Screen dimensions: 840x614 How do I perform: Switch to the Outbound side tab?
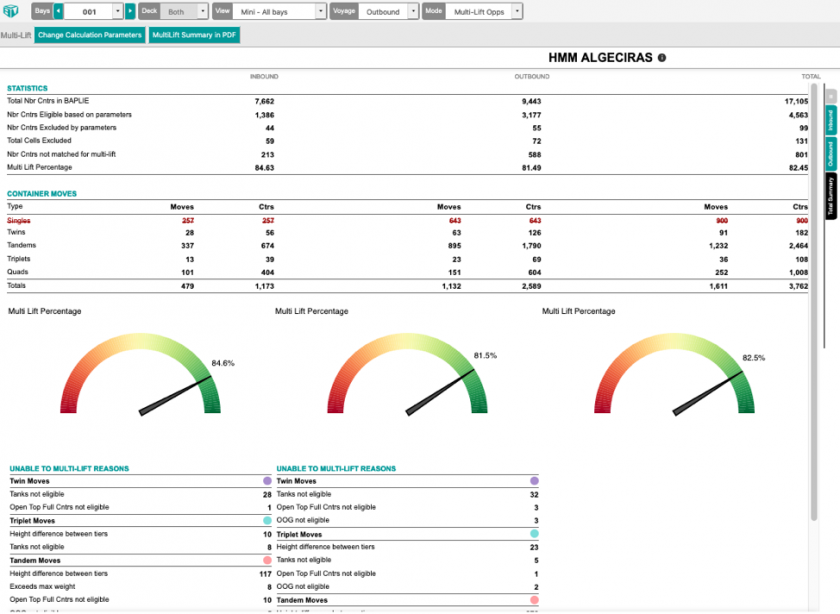point(831,154)
